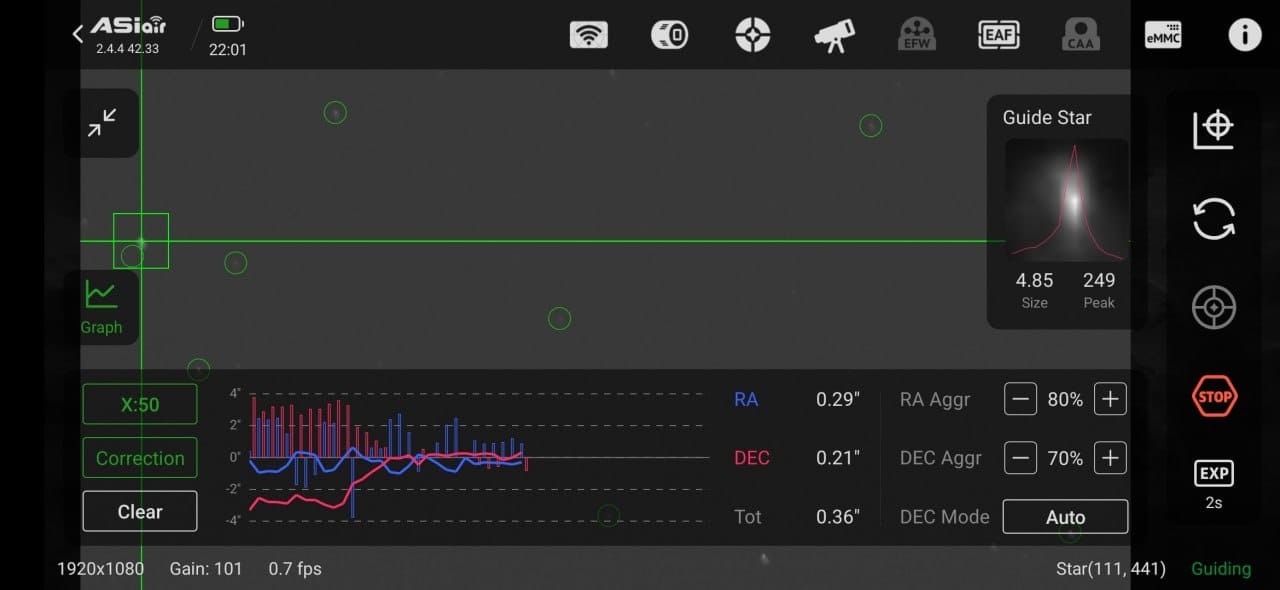Open the EFW filter wheel settings
The height and width of the screenshot is (590, 1280).
pyautogui.click(x=917, y=35)
